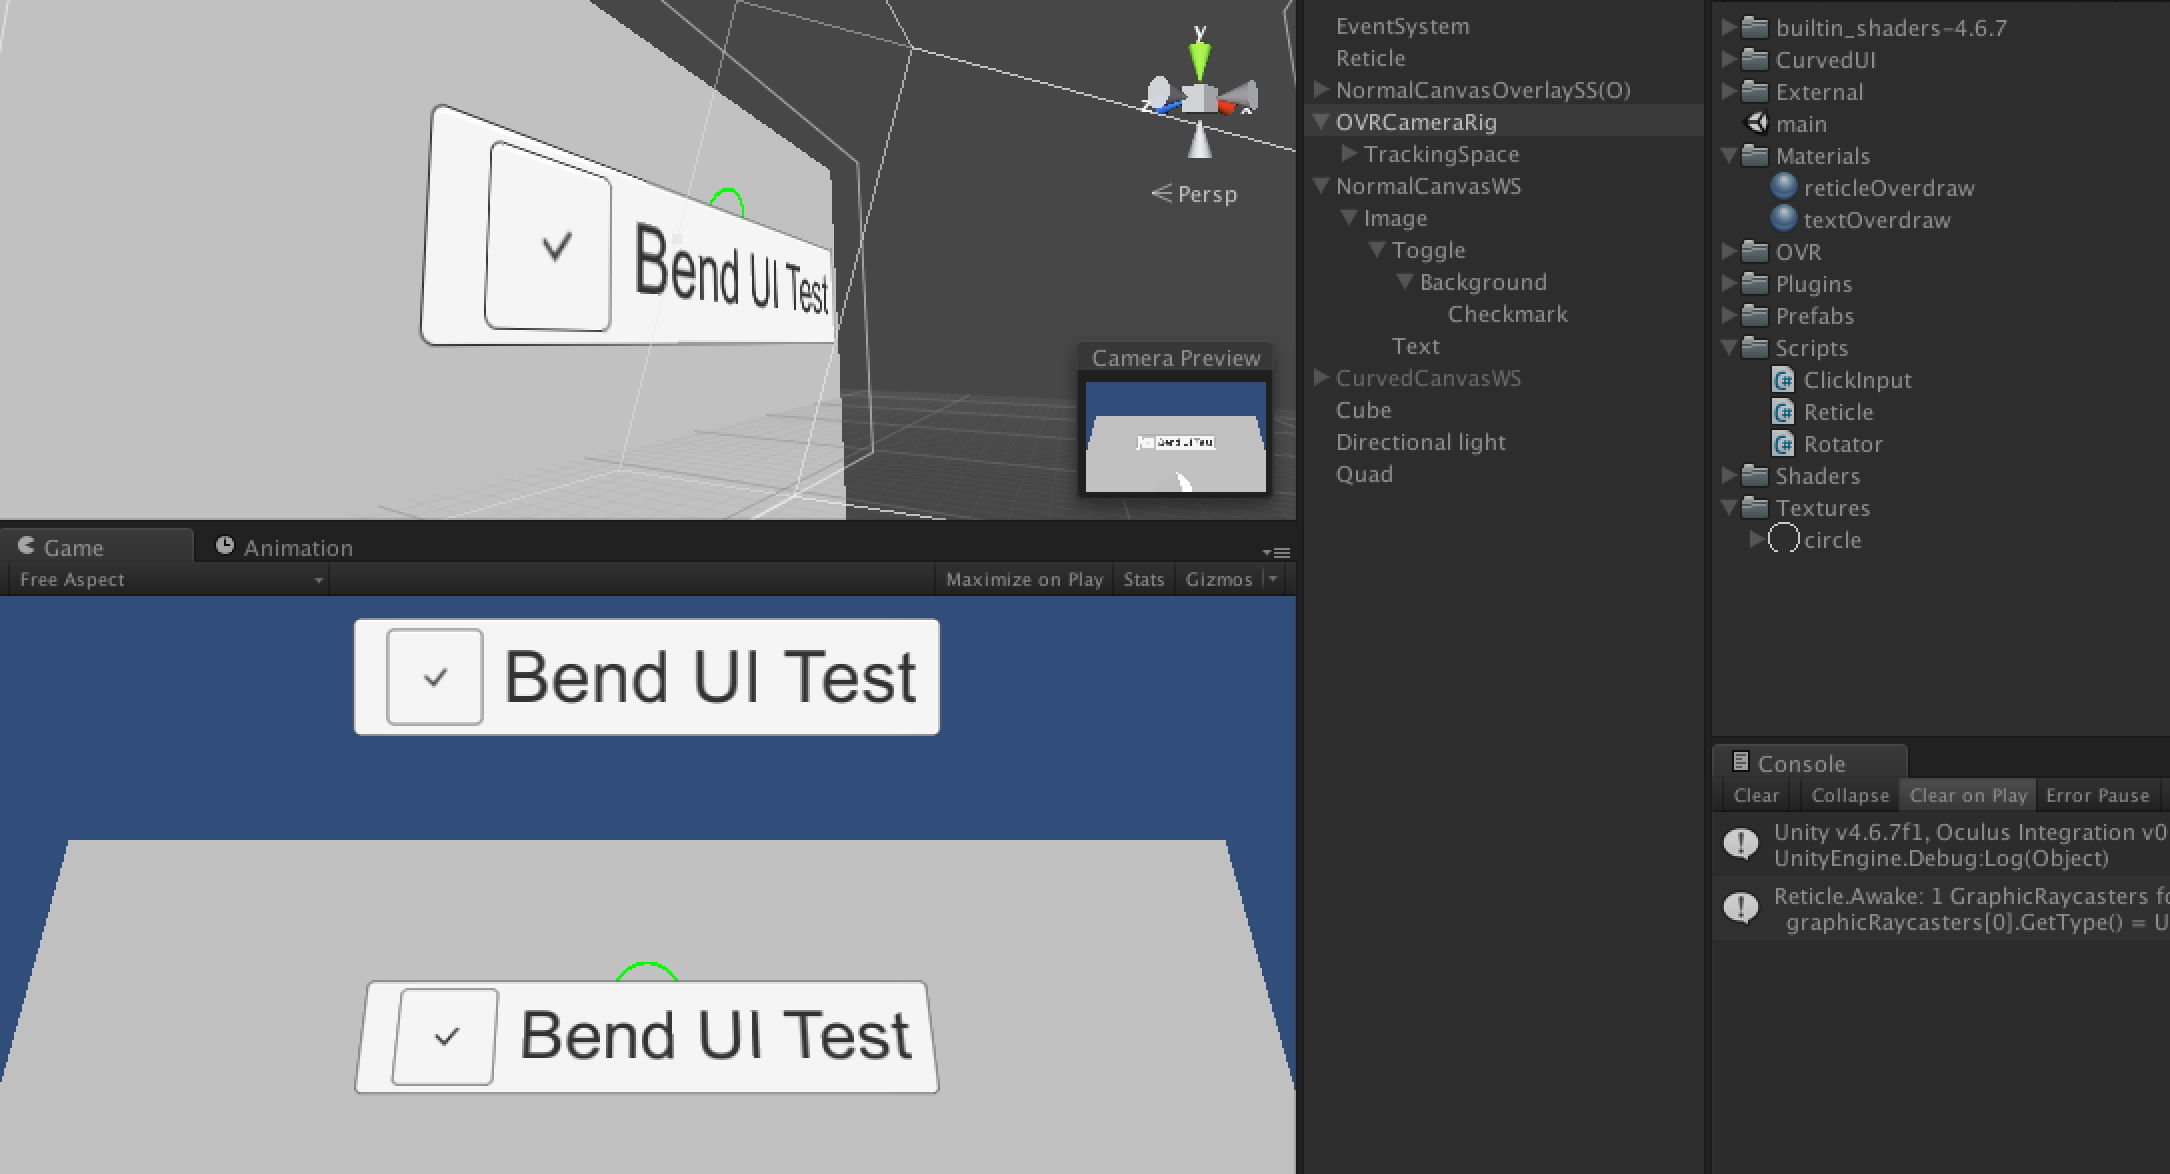The image size is (2170, 1174).
Task: Toggle Collapse in the Console toolbar
Action: click(x=1850, y=795)
